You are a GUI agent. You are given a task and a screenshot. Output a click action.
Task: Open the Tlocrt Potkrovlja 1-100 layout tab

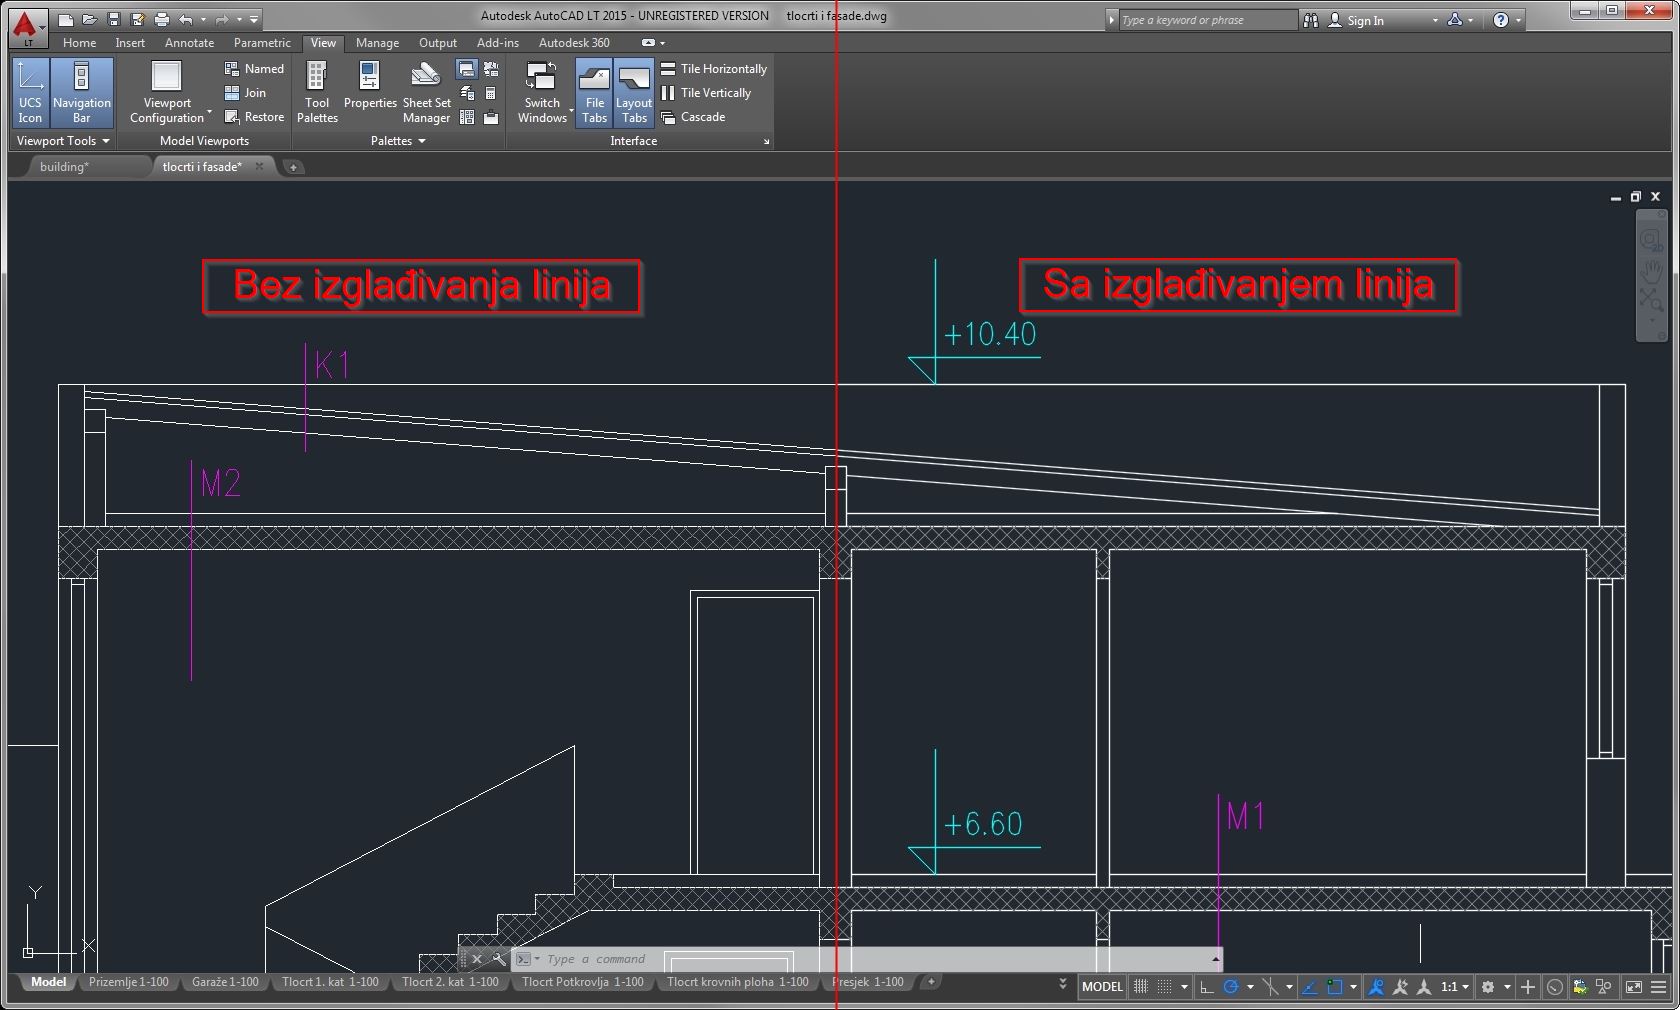coord(583,982)
